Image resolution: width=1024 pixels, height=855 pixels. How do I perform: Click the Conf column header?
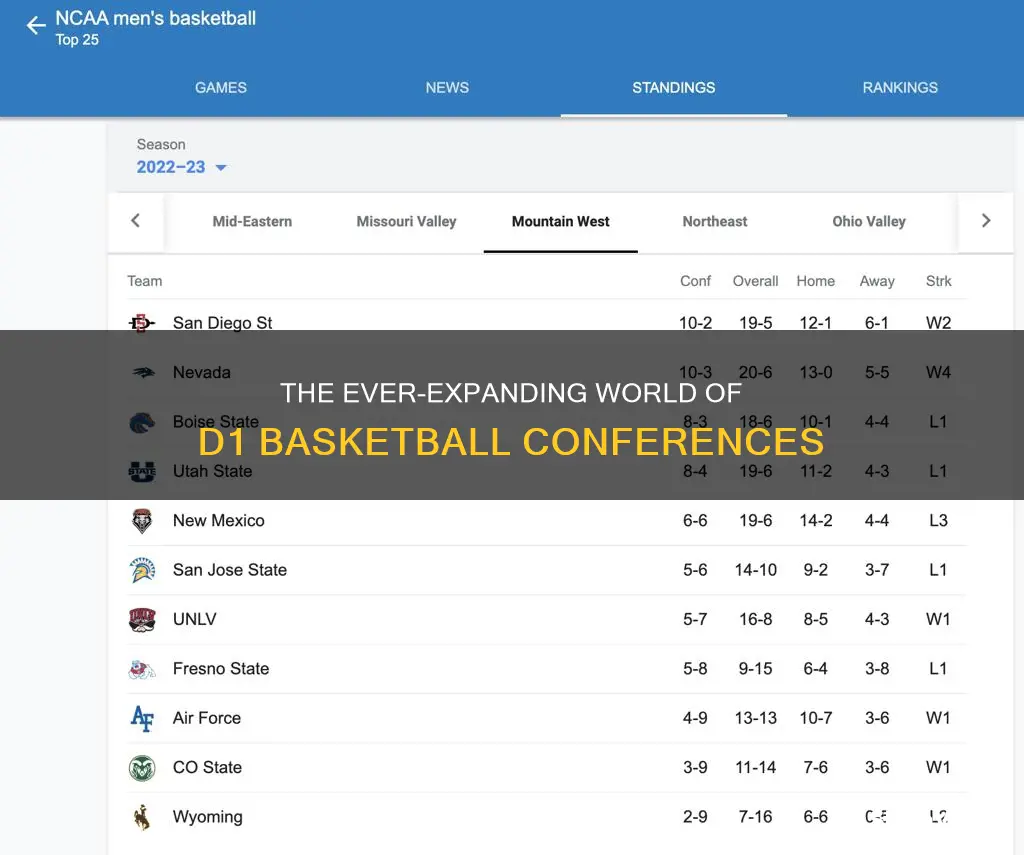(x=695, y=281)
